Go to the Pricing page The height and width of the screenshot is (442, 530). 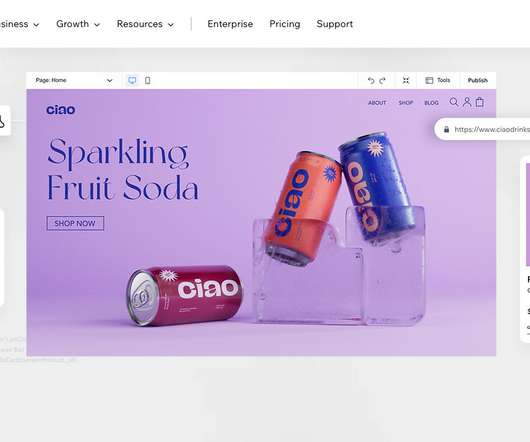point(285,24)
